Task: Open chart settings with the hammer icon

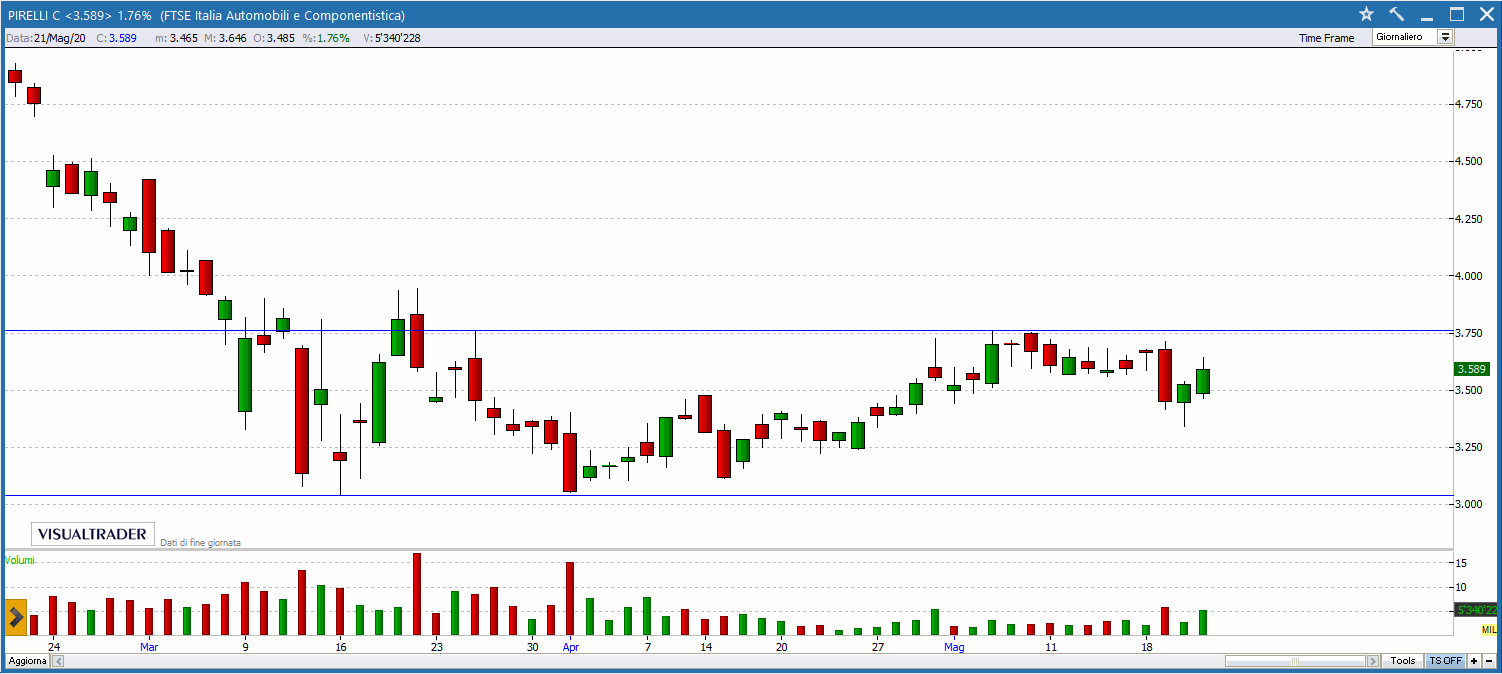Action: click(x=1397, y=14)
